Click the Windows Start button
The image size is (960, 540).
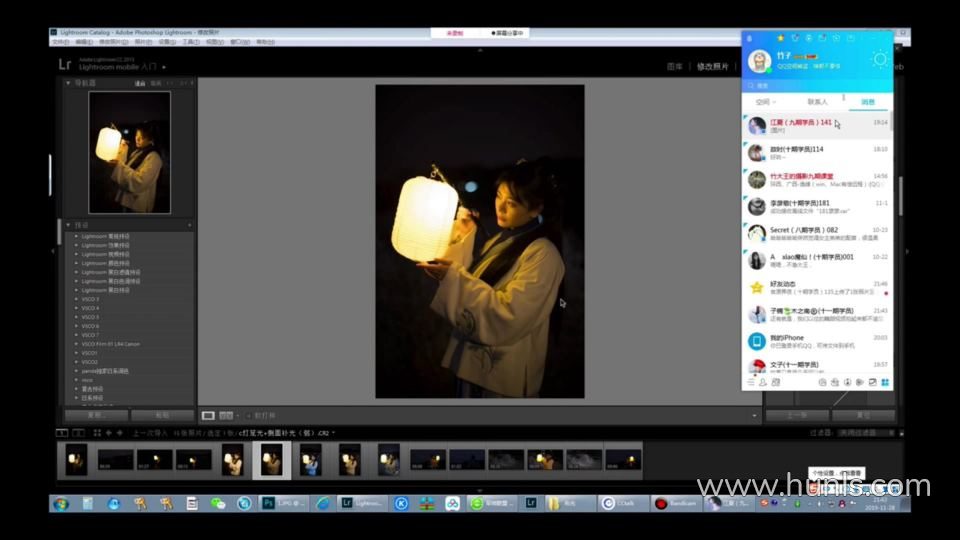pos(61,503)
